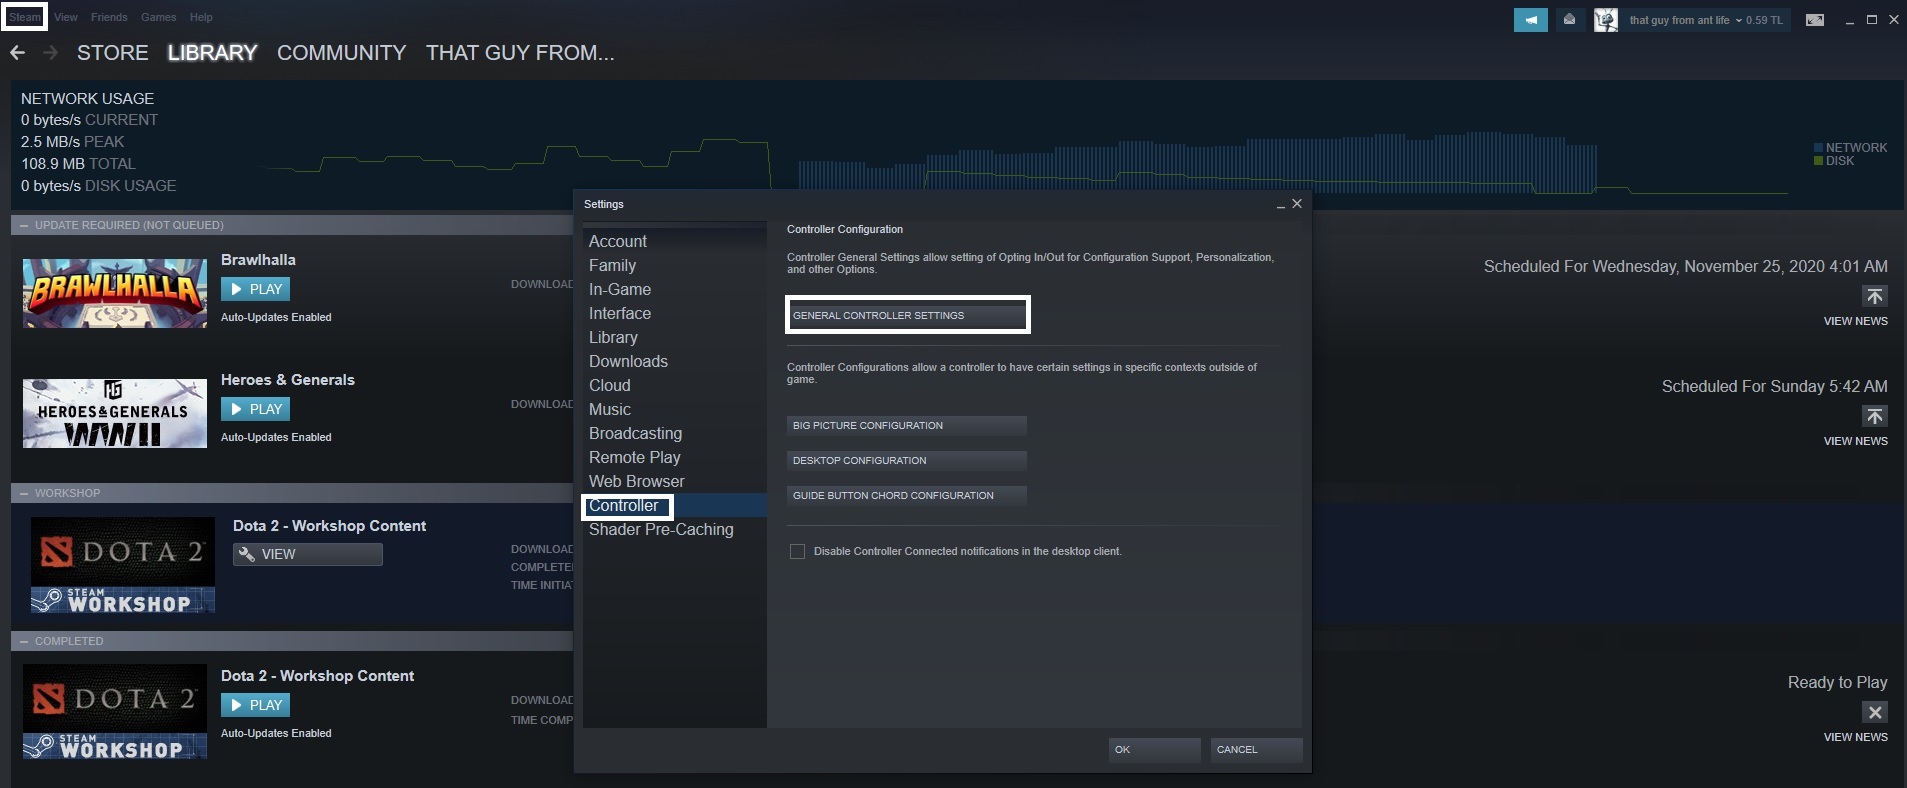Open the inbox envelope icon

(1569, 20)
